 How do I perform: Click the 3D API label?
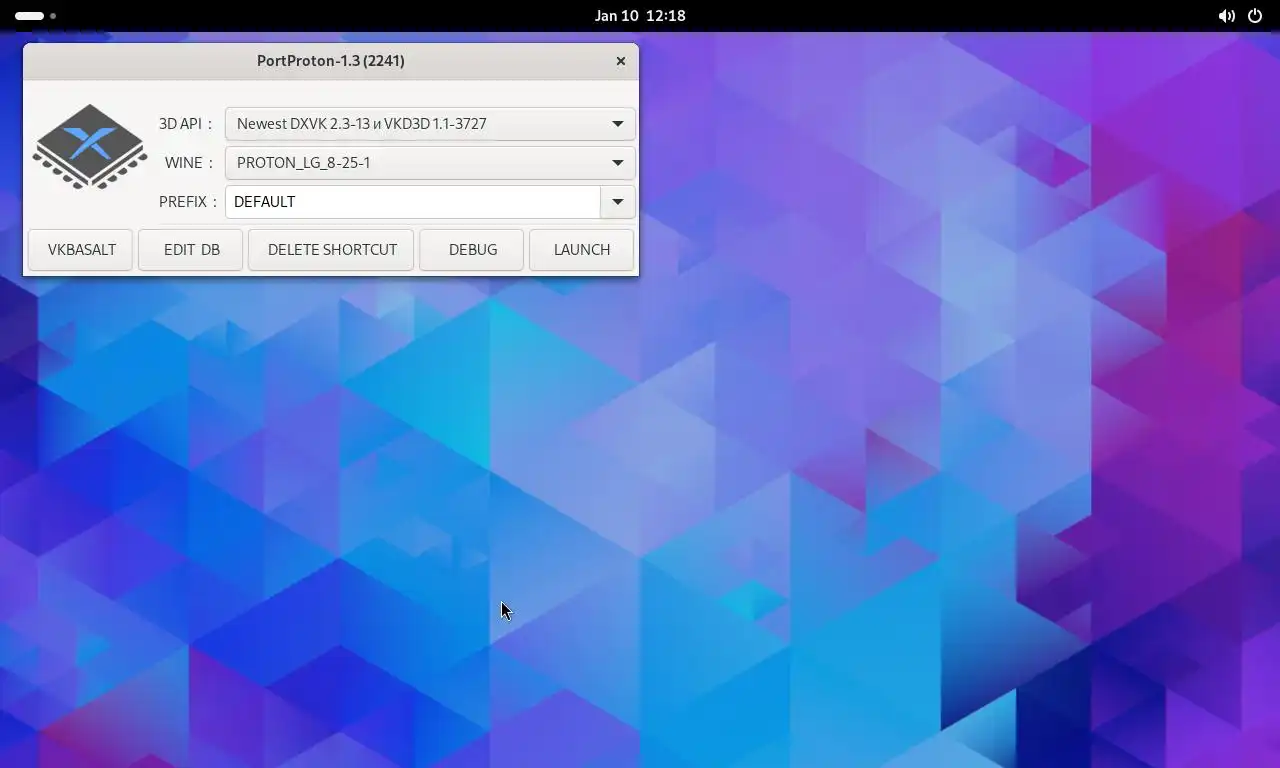[x=186, y=124]
